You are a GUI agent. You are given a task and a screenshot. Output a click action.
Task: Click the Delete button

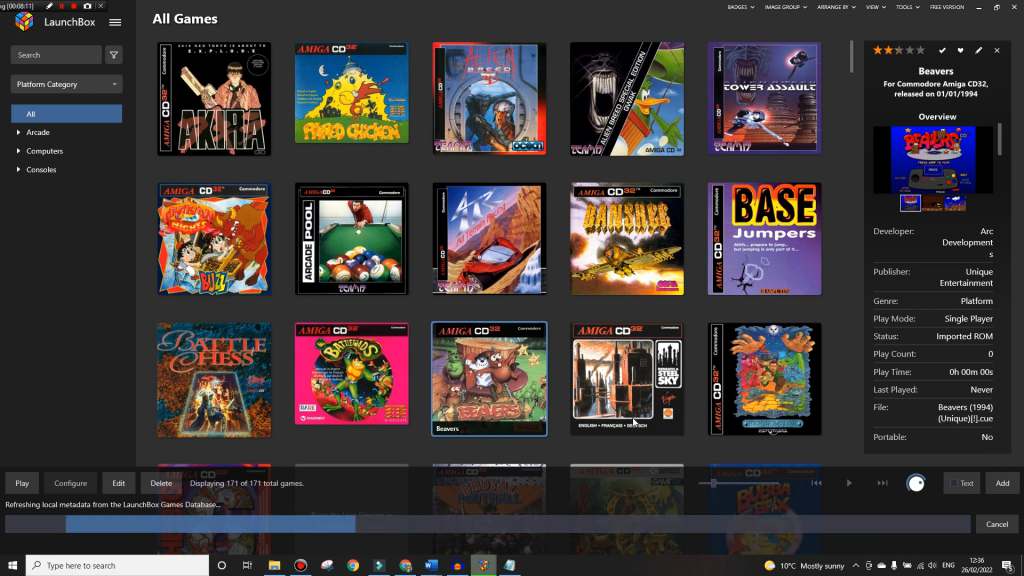[161, 483]
